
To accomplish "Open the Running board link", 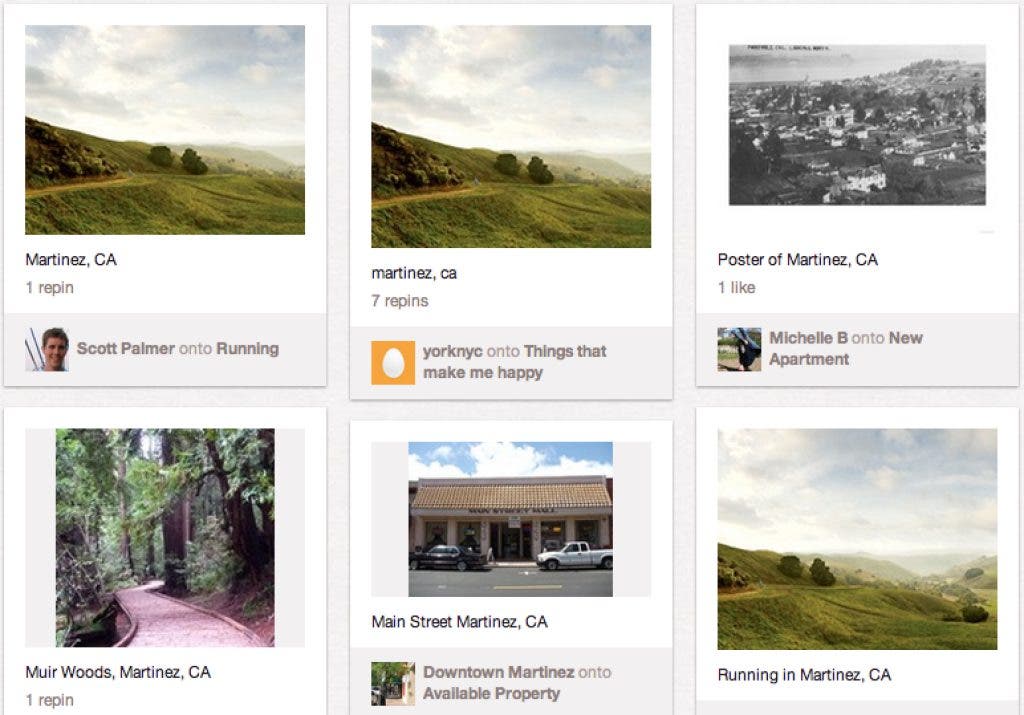I will pos(248,349).
